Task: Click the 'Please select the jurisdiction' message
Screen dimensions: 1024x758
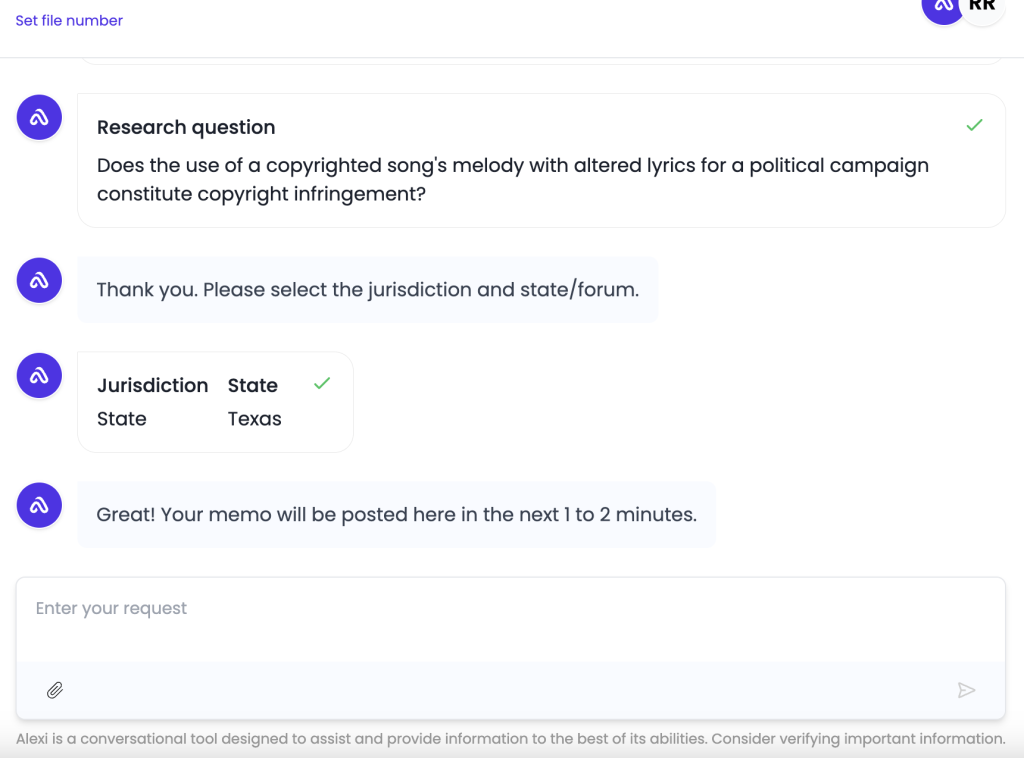Action: (x=367, y=290)
